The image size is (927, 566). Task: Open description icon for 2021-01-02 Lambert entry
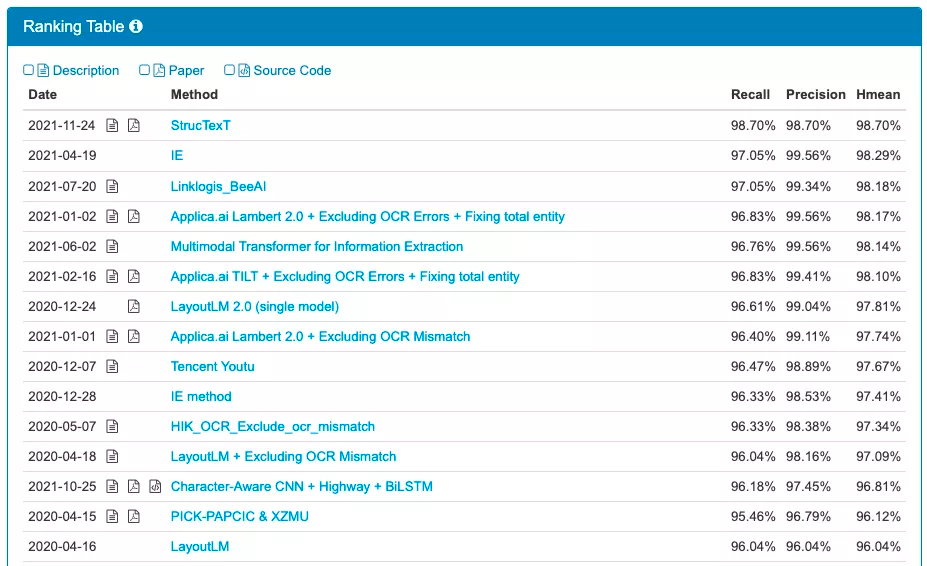(112, 216)
